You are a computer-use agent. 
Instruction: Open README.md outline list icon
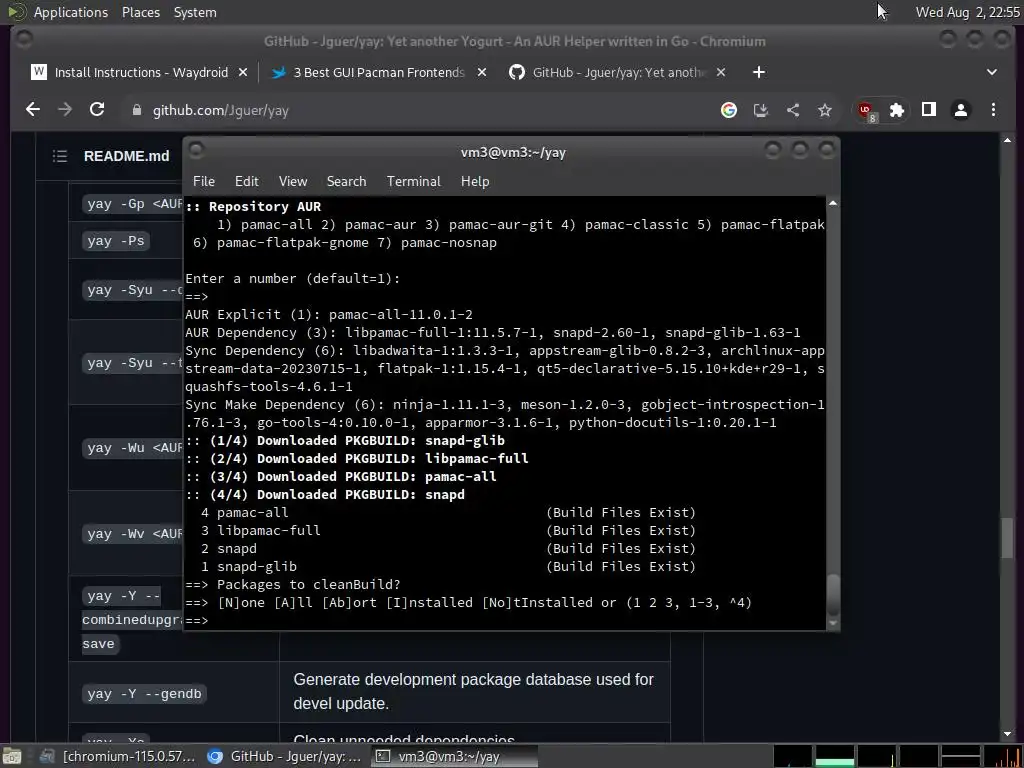[60, 155]
